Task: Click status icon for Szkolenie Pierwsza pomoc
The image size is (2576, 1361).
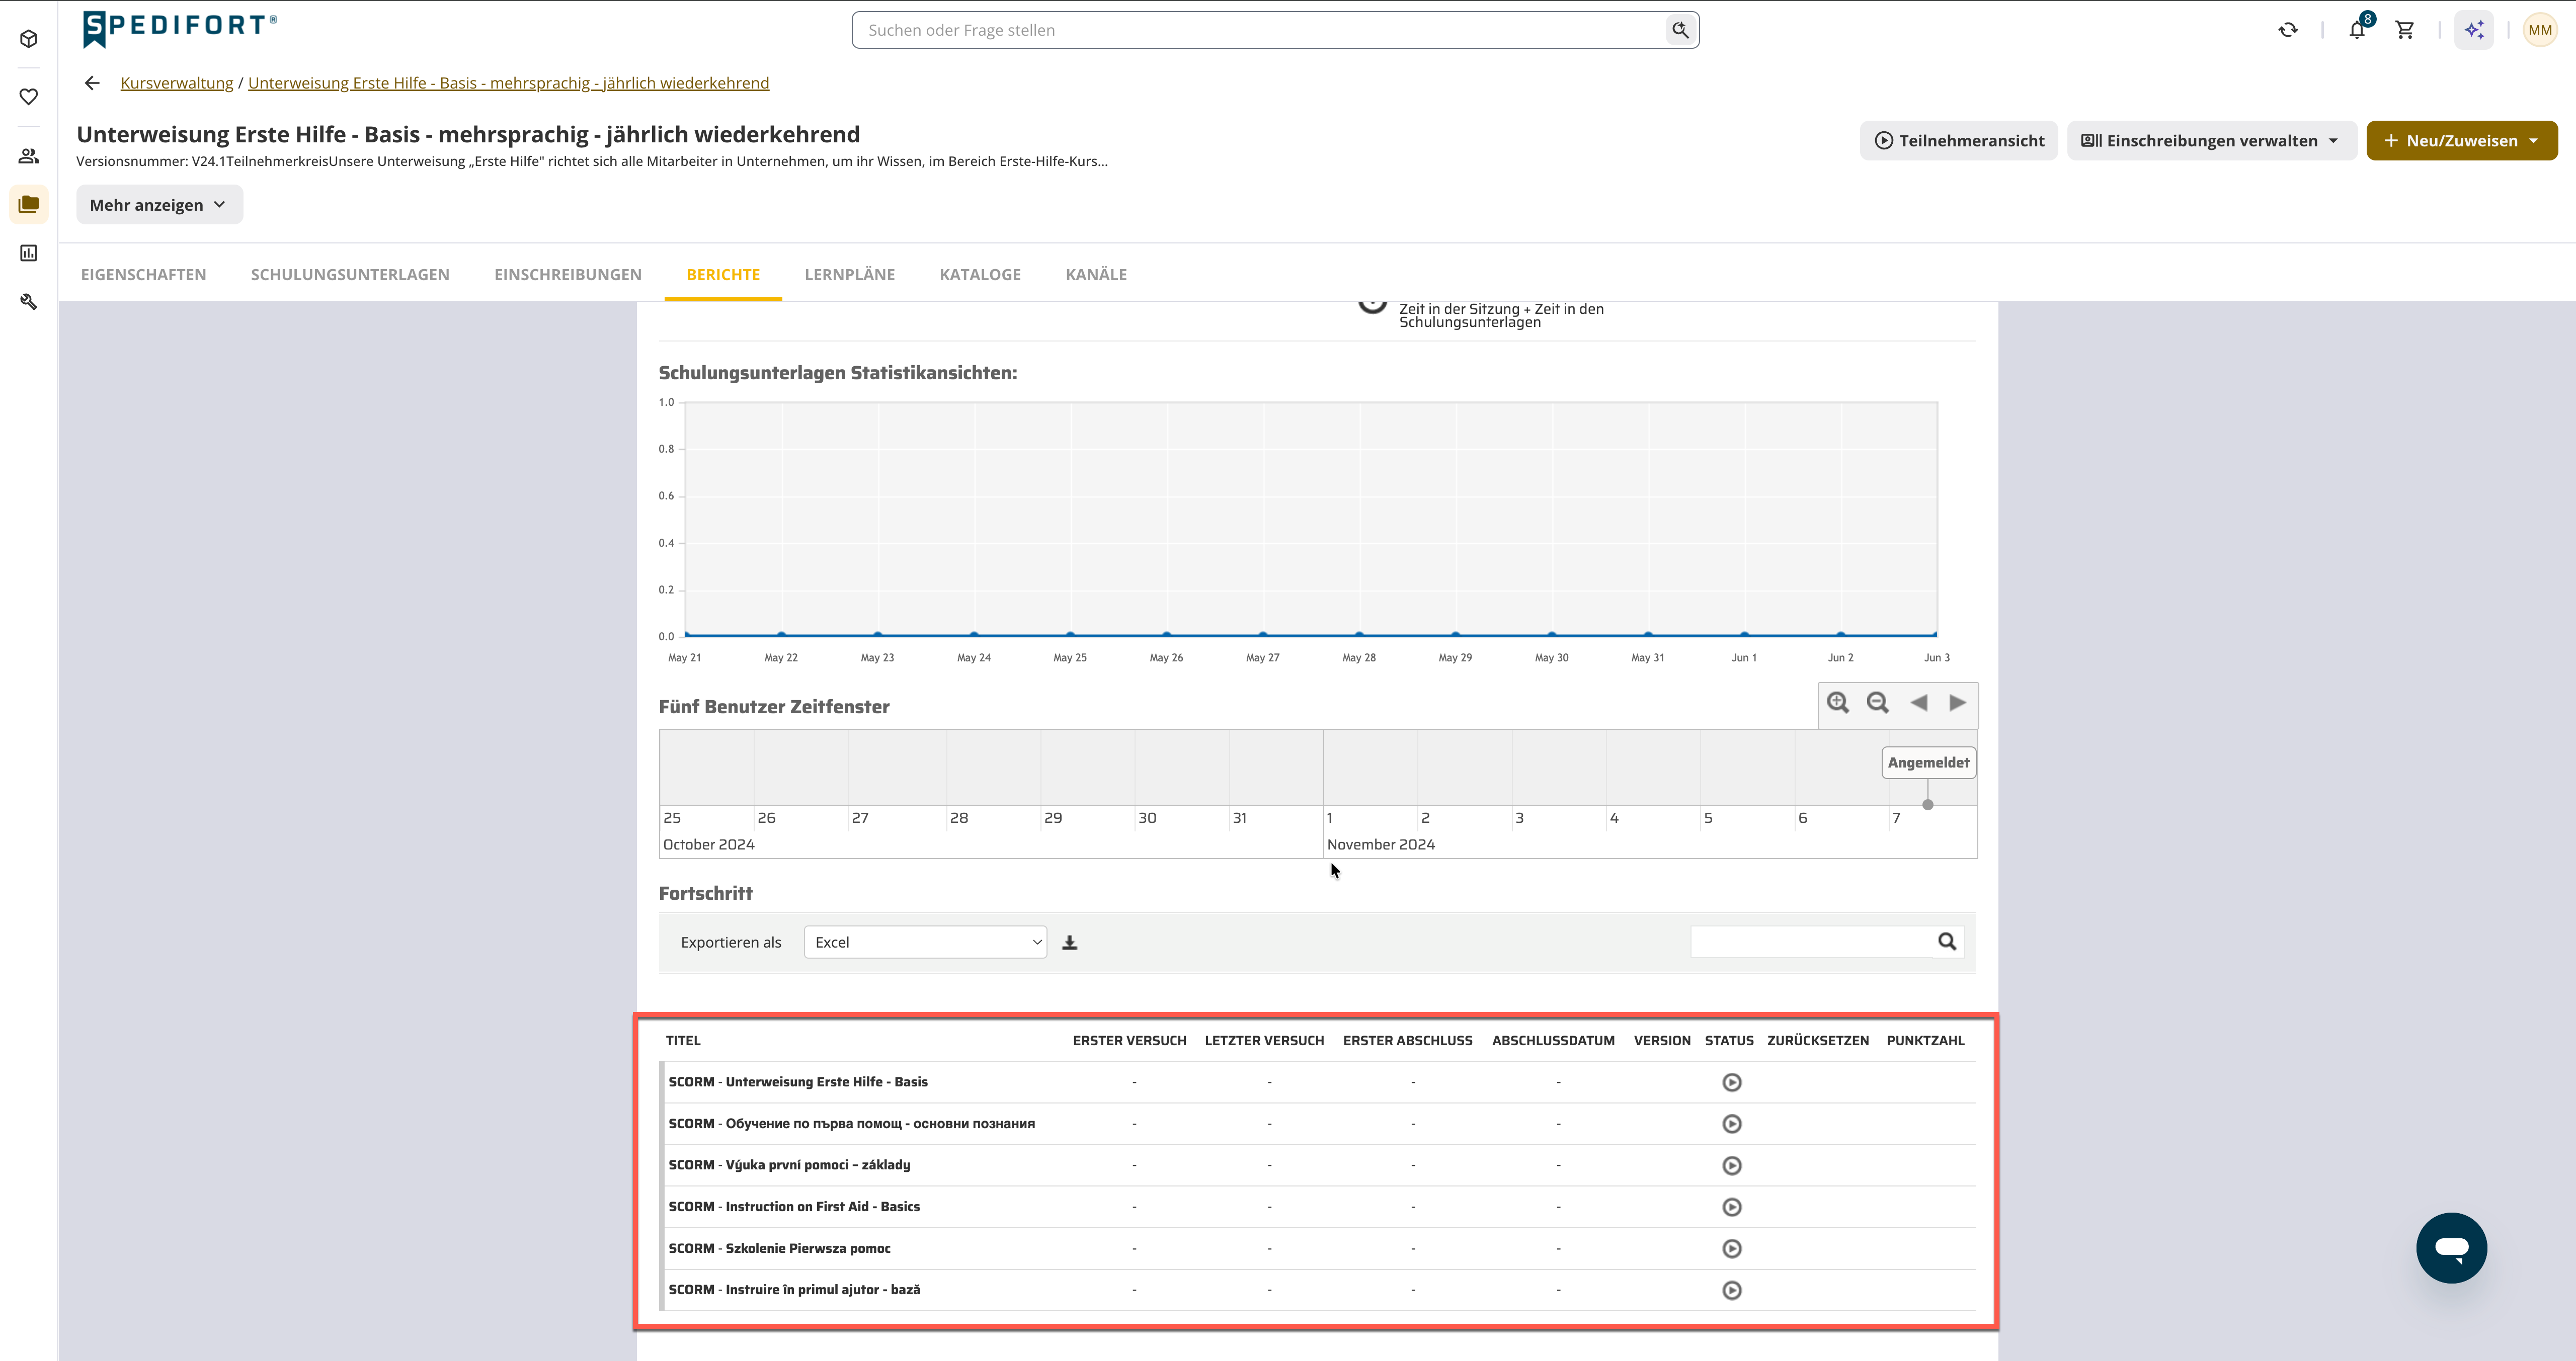Action: point(1732,1248)
